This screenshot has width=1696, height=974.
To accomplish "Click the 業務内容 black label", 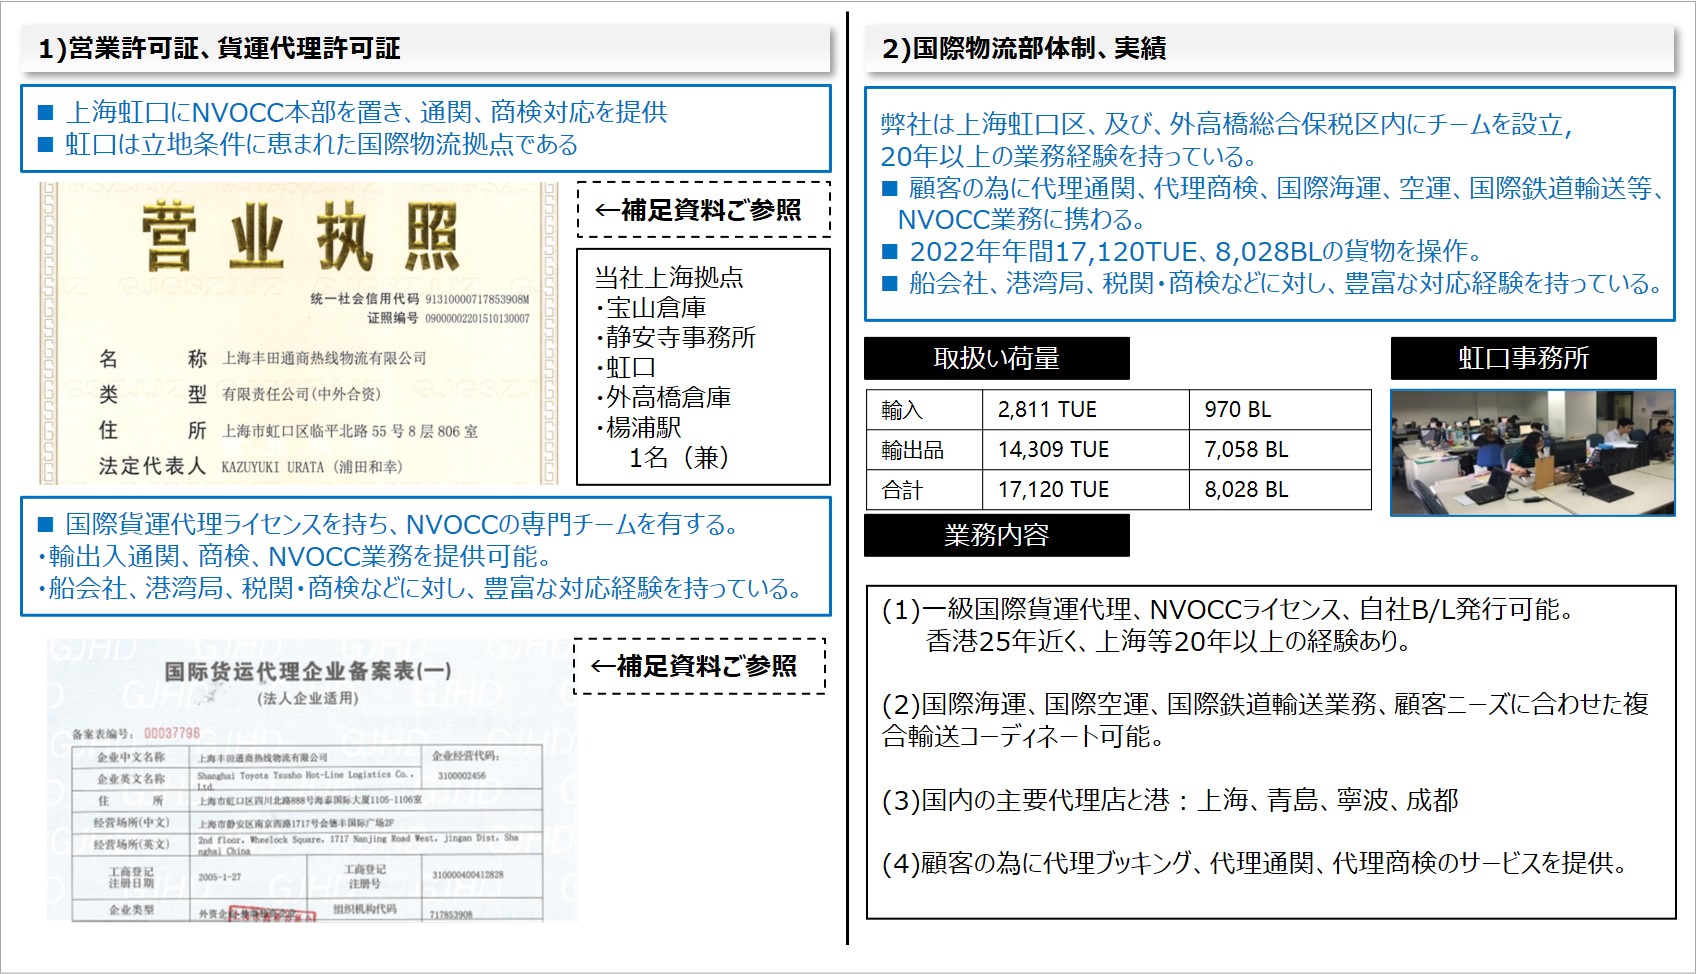I will [996, 535].
